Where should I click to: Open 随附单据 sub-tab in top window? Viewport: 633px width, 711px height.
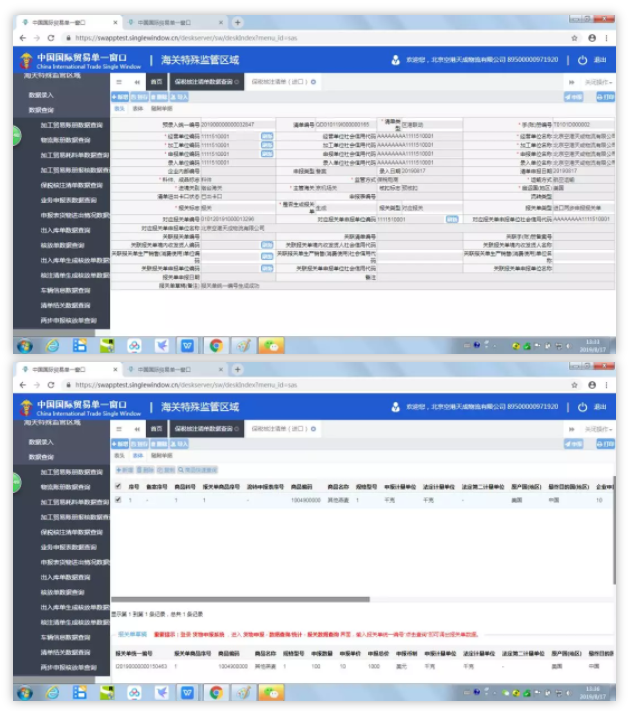click(161, 109)
